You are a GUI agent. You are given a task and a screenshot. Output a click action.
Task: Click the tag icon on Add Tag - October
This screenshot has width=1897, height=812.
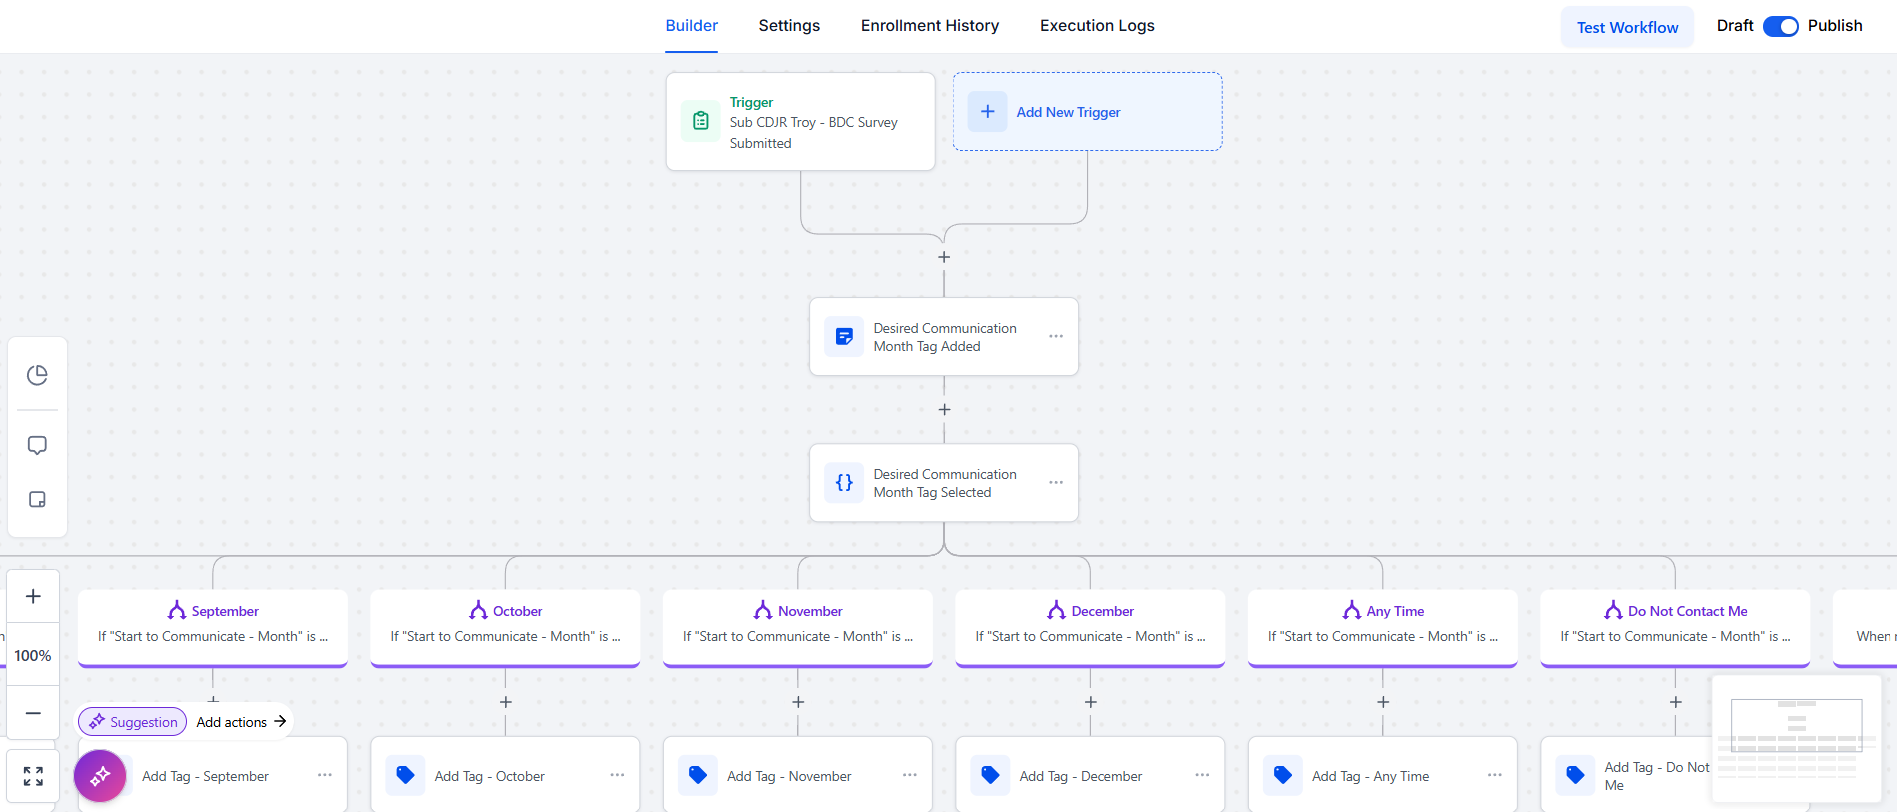[406, 776]
